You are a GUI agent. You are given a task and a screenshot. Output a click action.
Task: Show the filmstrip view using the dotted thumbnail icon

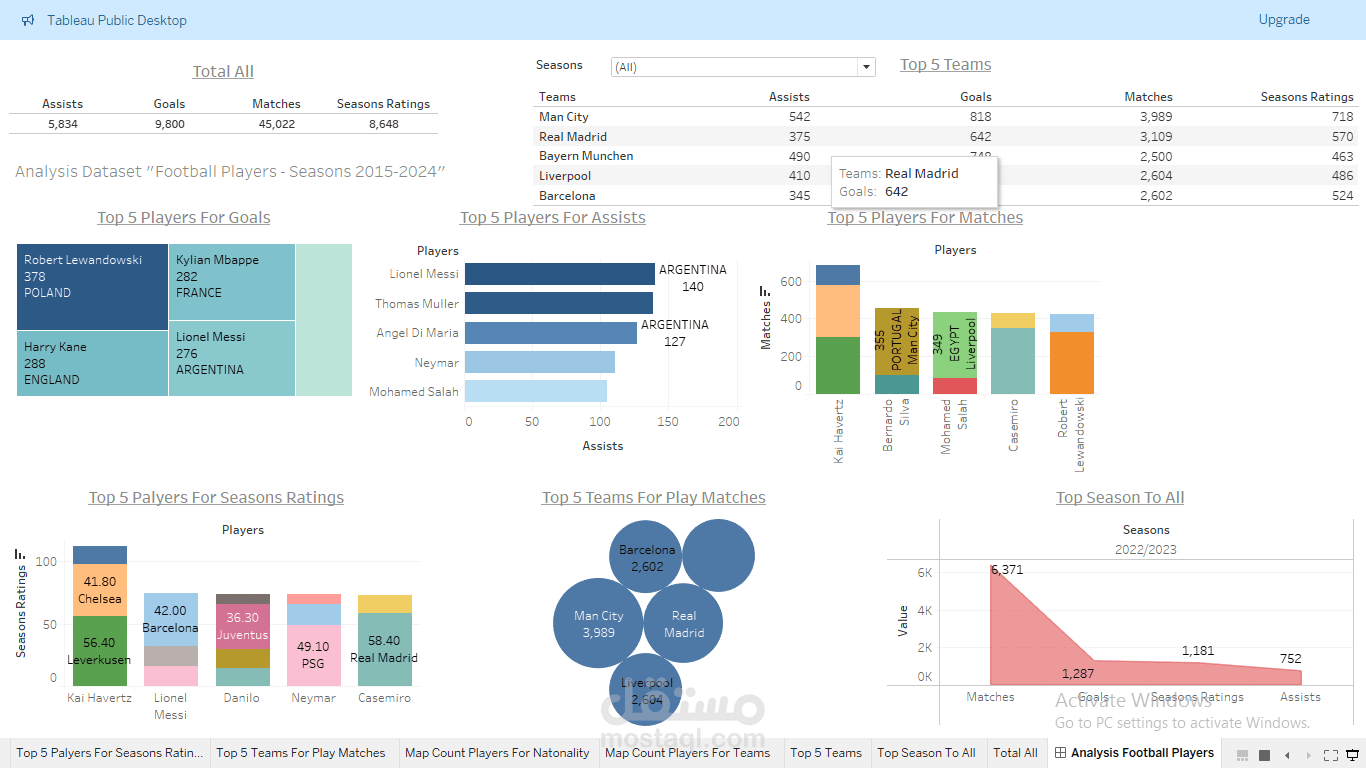(1243, 755)
